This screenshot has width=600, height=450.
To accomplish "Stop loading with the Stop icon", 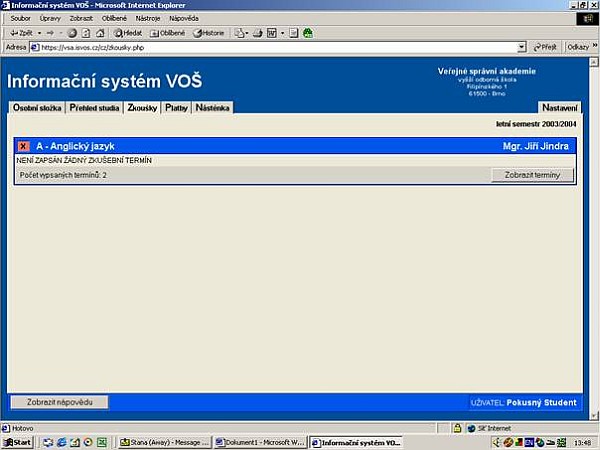I will 72,33.
